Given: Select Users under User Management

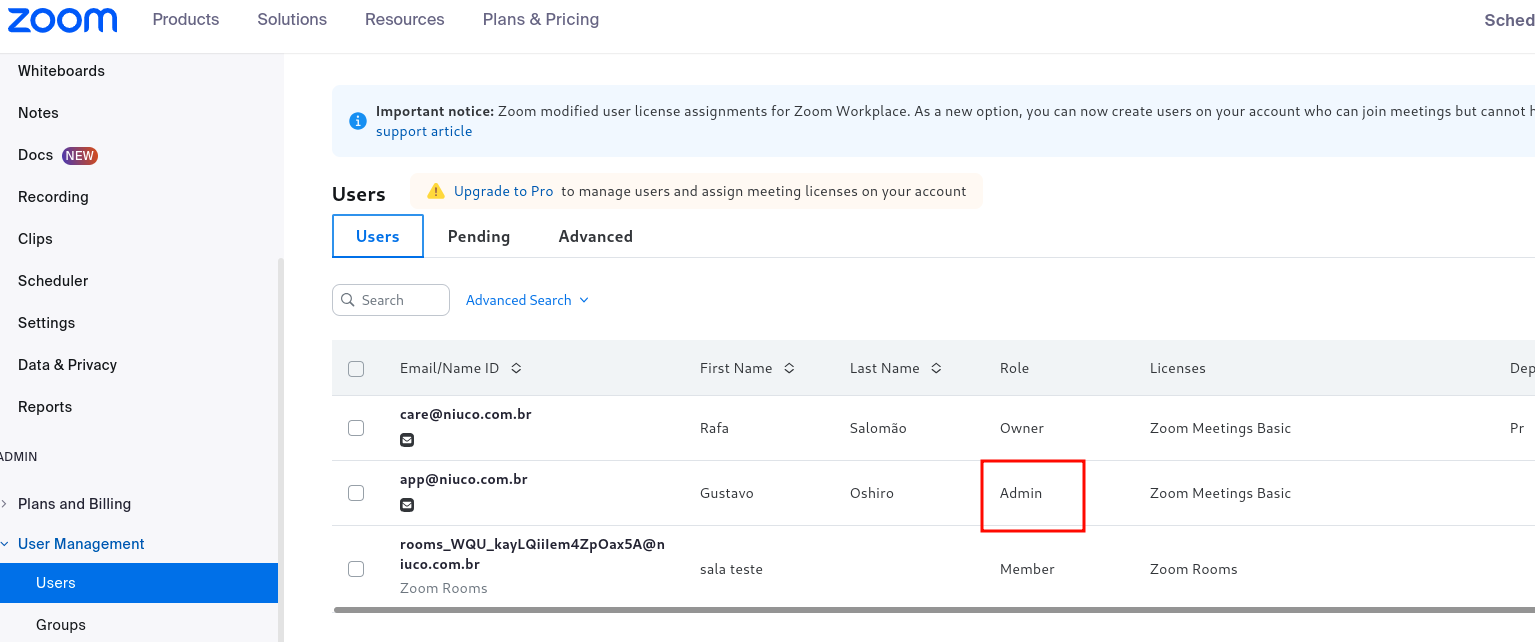Looking at the screenshot, I should pyautogui.click(x=139, y=583).
